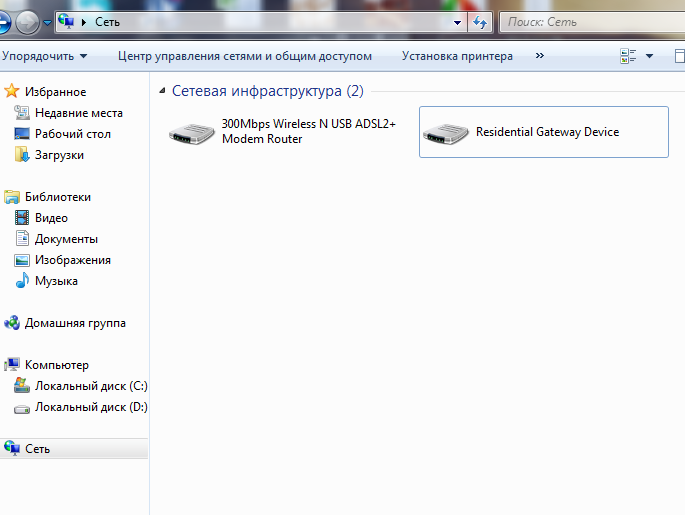The image size is (685, 515).
Task: Show more toolbar commands via the chevron
Action: point(540,55)
